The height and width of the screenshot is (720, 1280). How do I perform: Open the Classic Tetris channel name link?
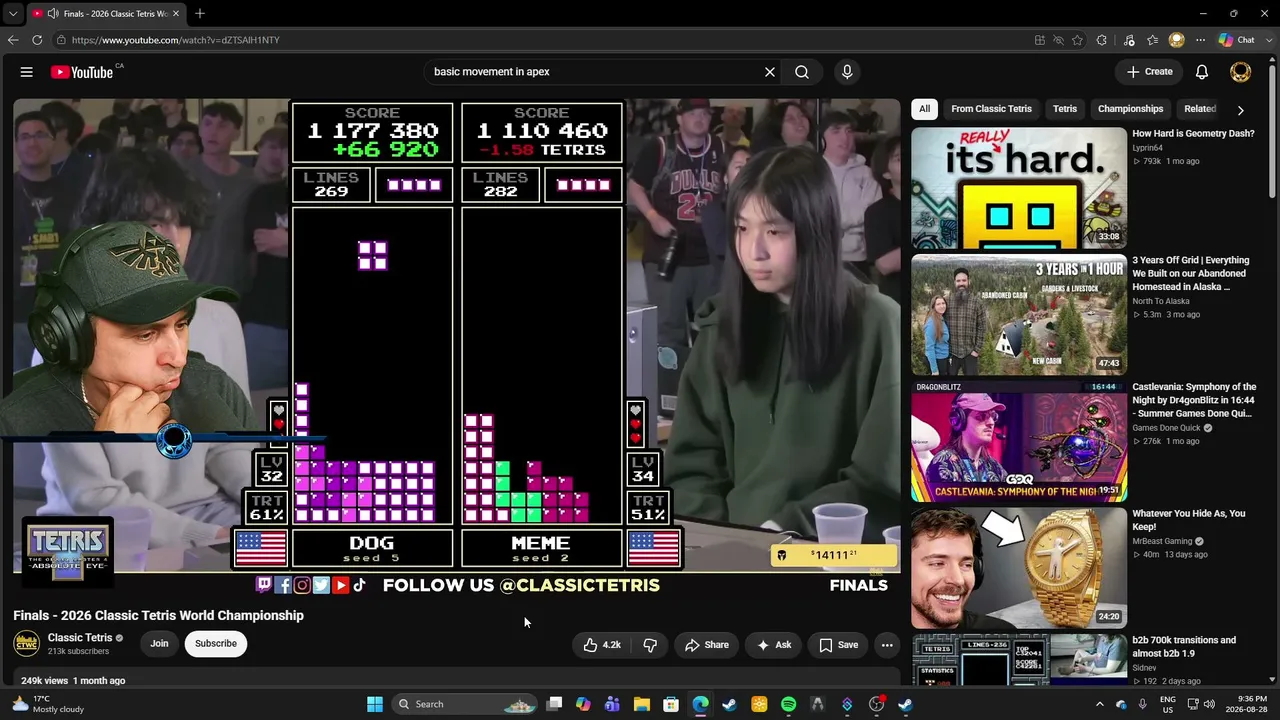[80, 638]
